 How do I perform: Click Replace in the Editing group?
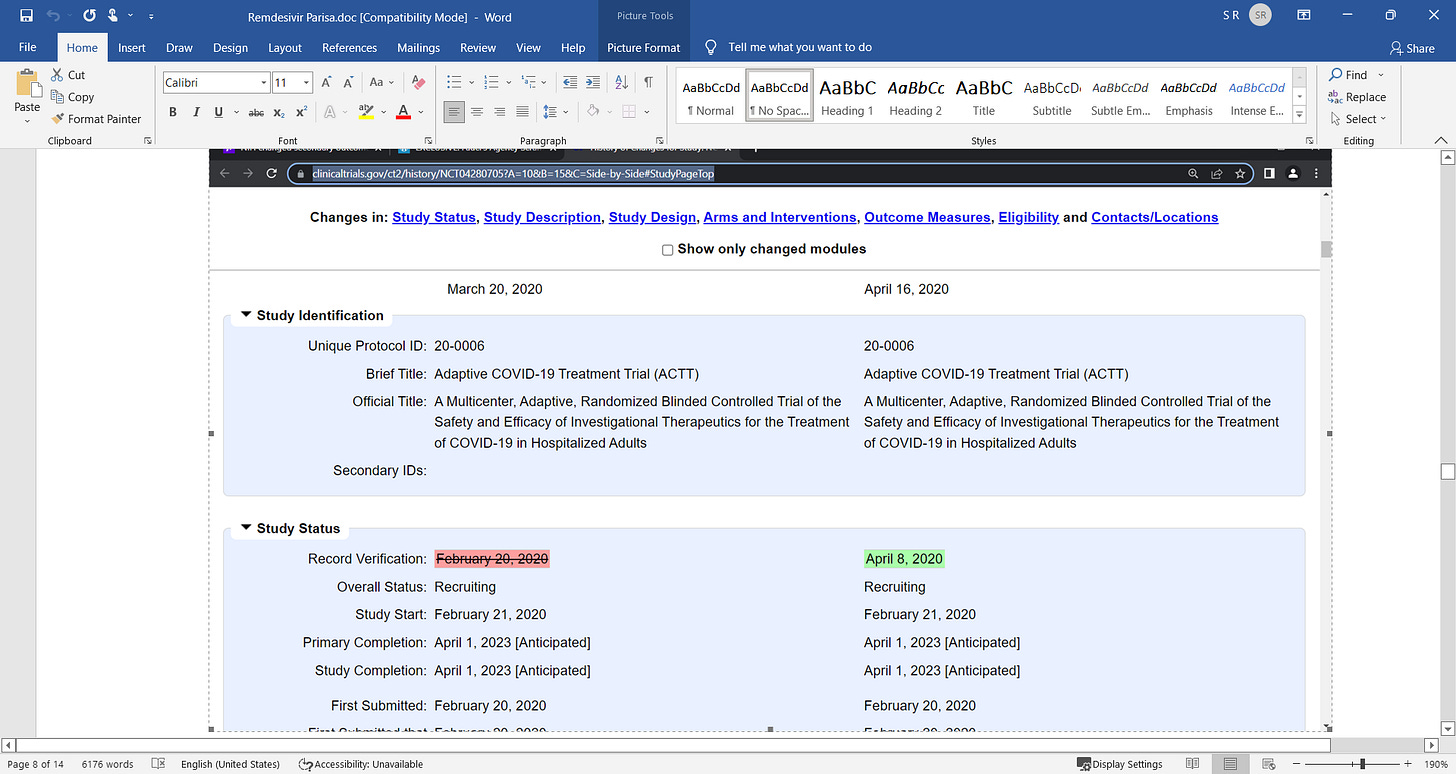(1357, 97)
